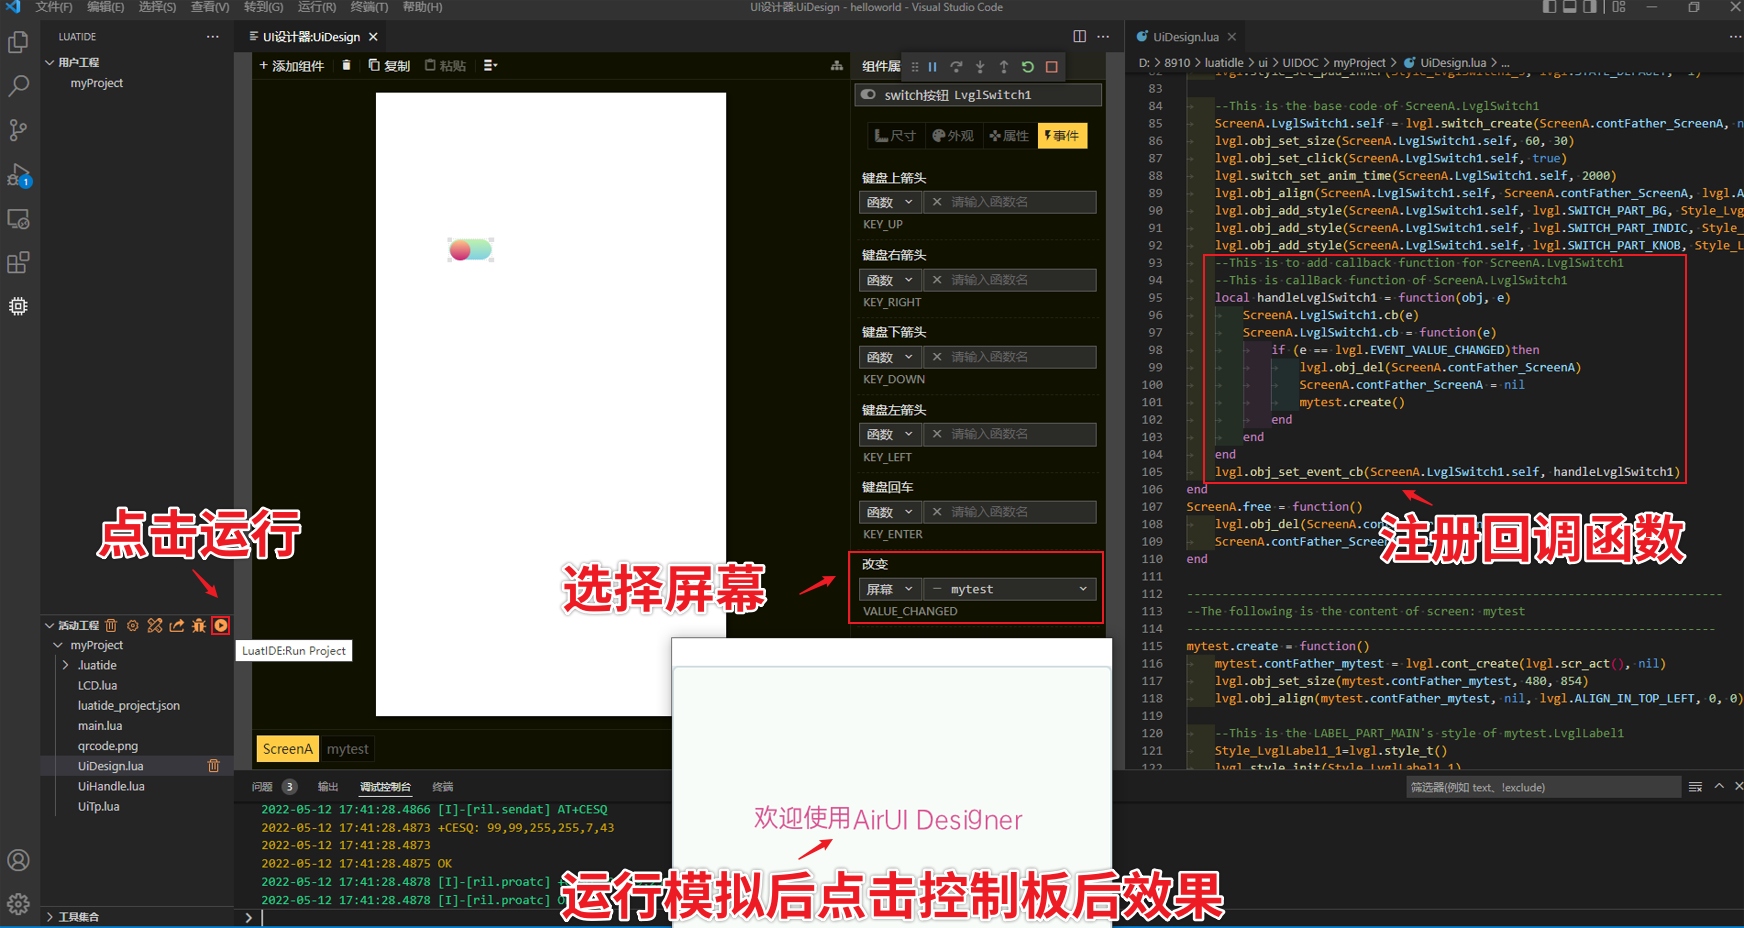Toggle the switch widget on the canvas
1744x928 pixels.
[x=470, y=250]
